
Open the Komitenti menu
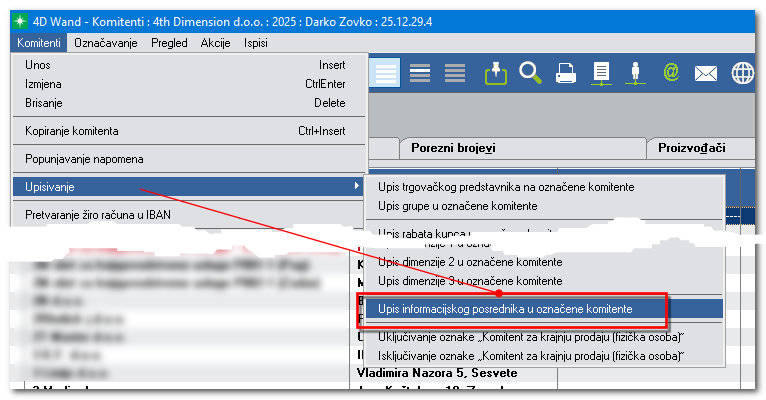coord(40,42)
